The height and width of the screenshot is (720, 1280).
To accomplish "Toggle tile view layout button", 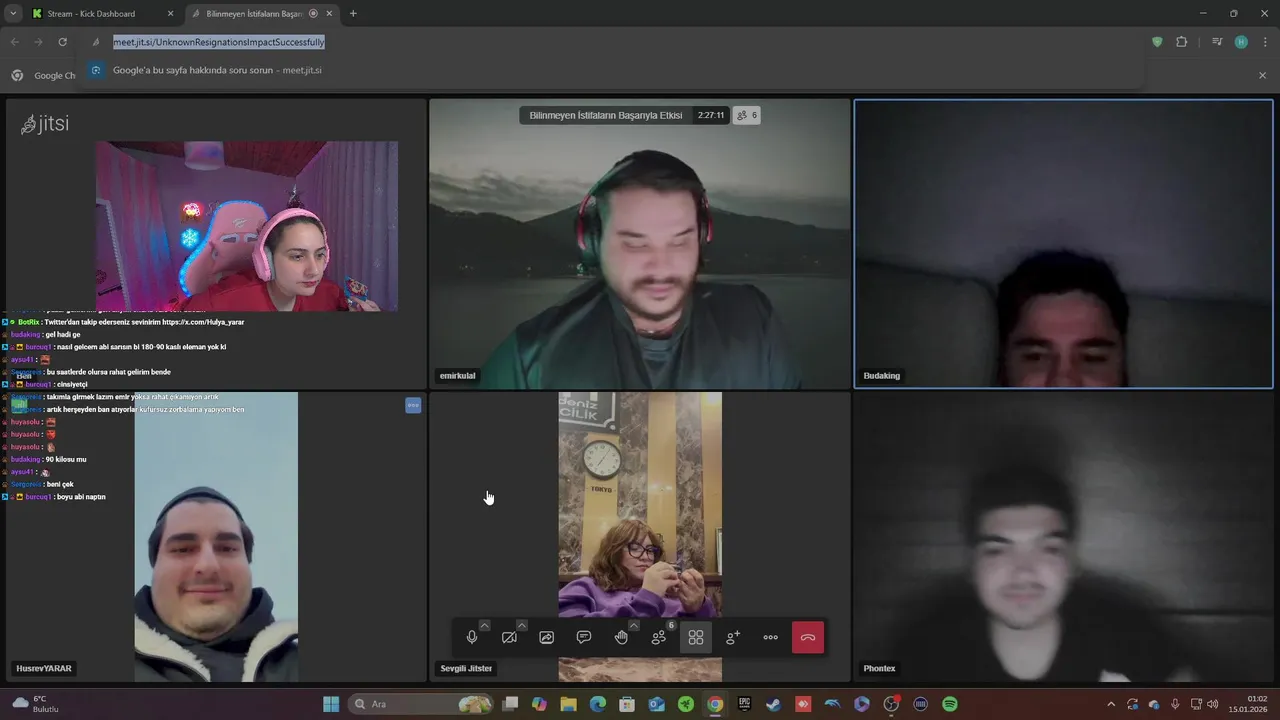I will [696, 638].
